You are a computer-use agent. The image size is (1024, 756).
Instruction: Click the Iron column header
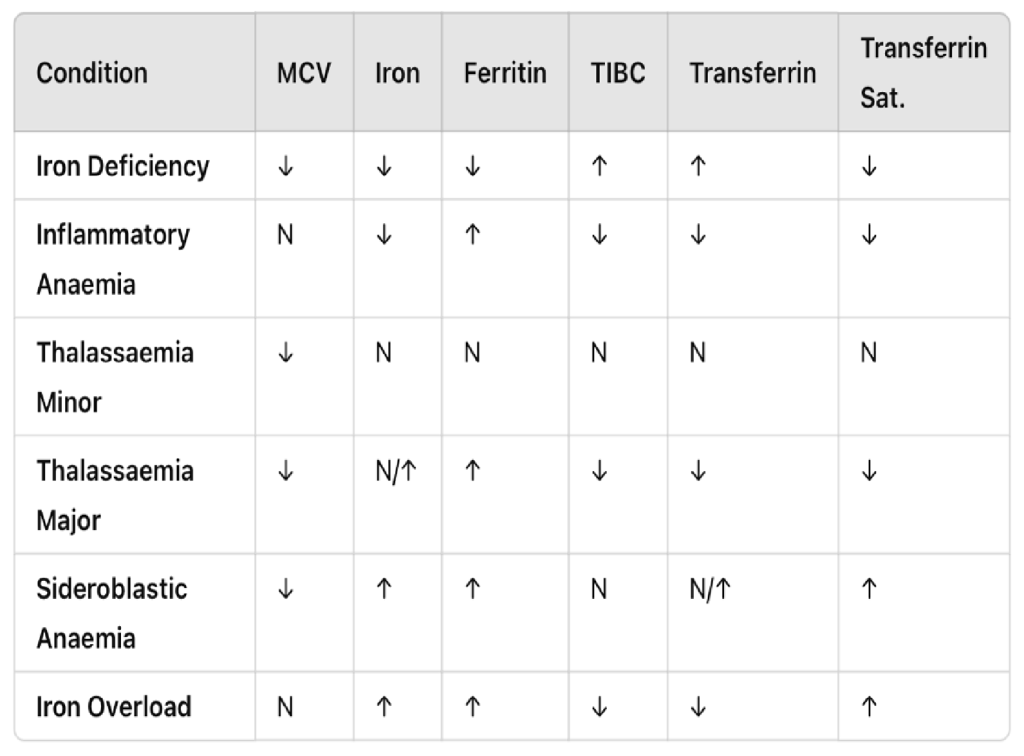(397, 73)
